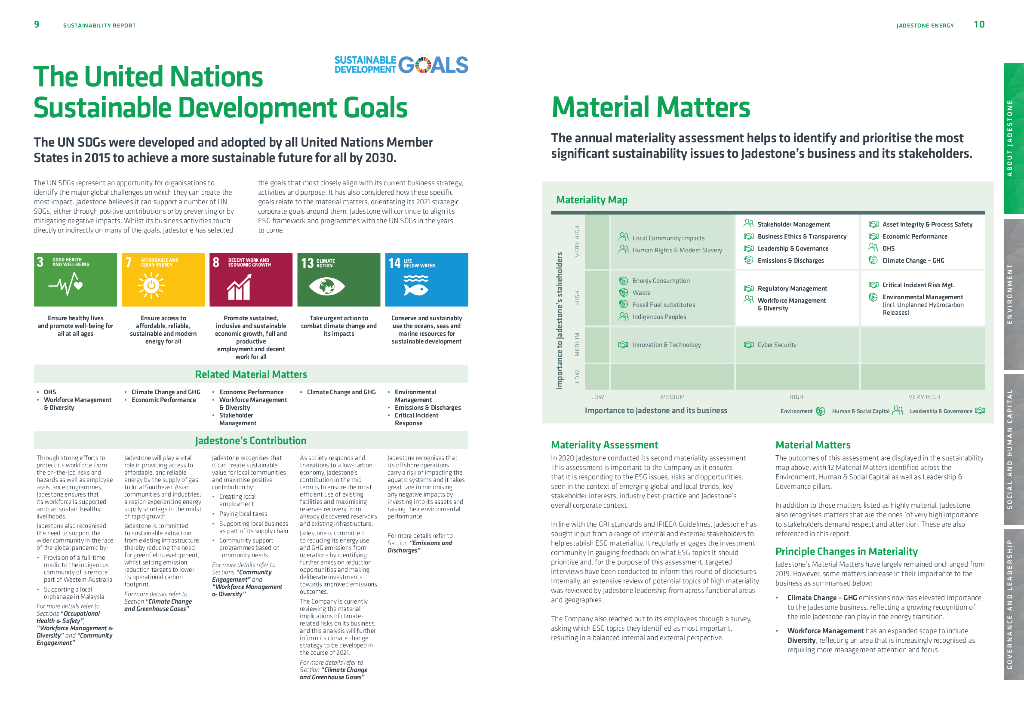
Task: Click the Environment legend icon
Action: pyautogui.click(x=820, y=411)
